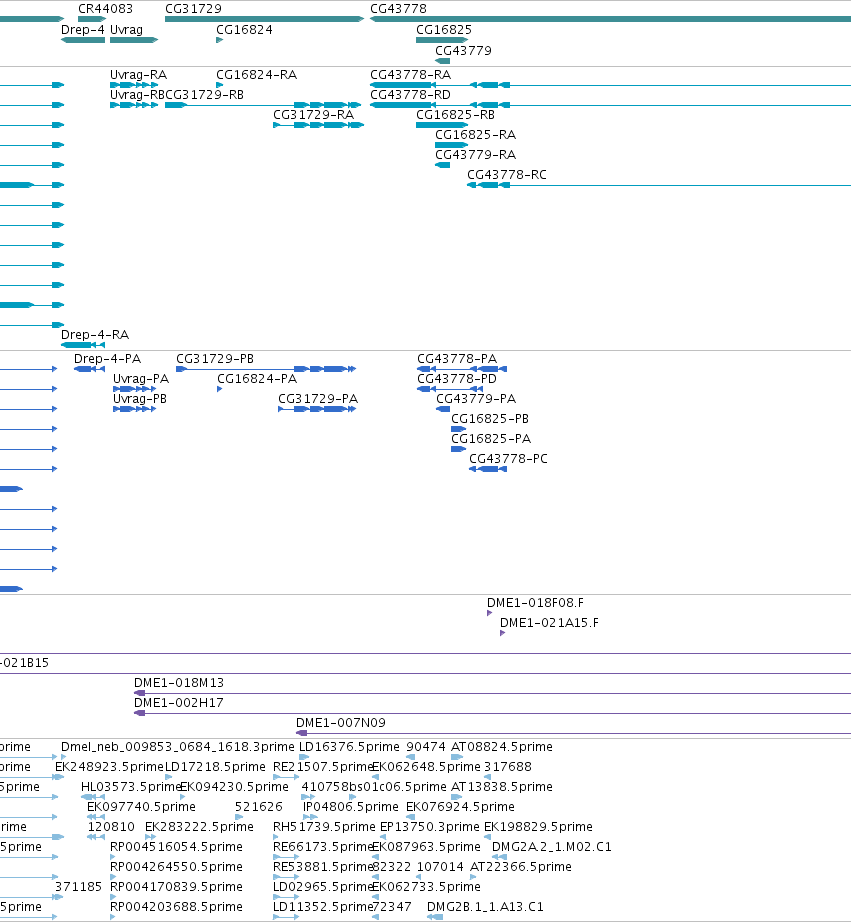Viewport: 851px width, 922px height.
Task: Select transcript CG31729-RB
Action: (x=205, y=95)
